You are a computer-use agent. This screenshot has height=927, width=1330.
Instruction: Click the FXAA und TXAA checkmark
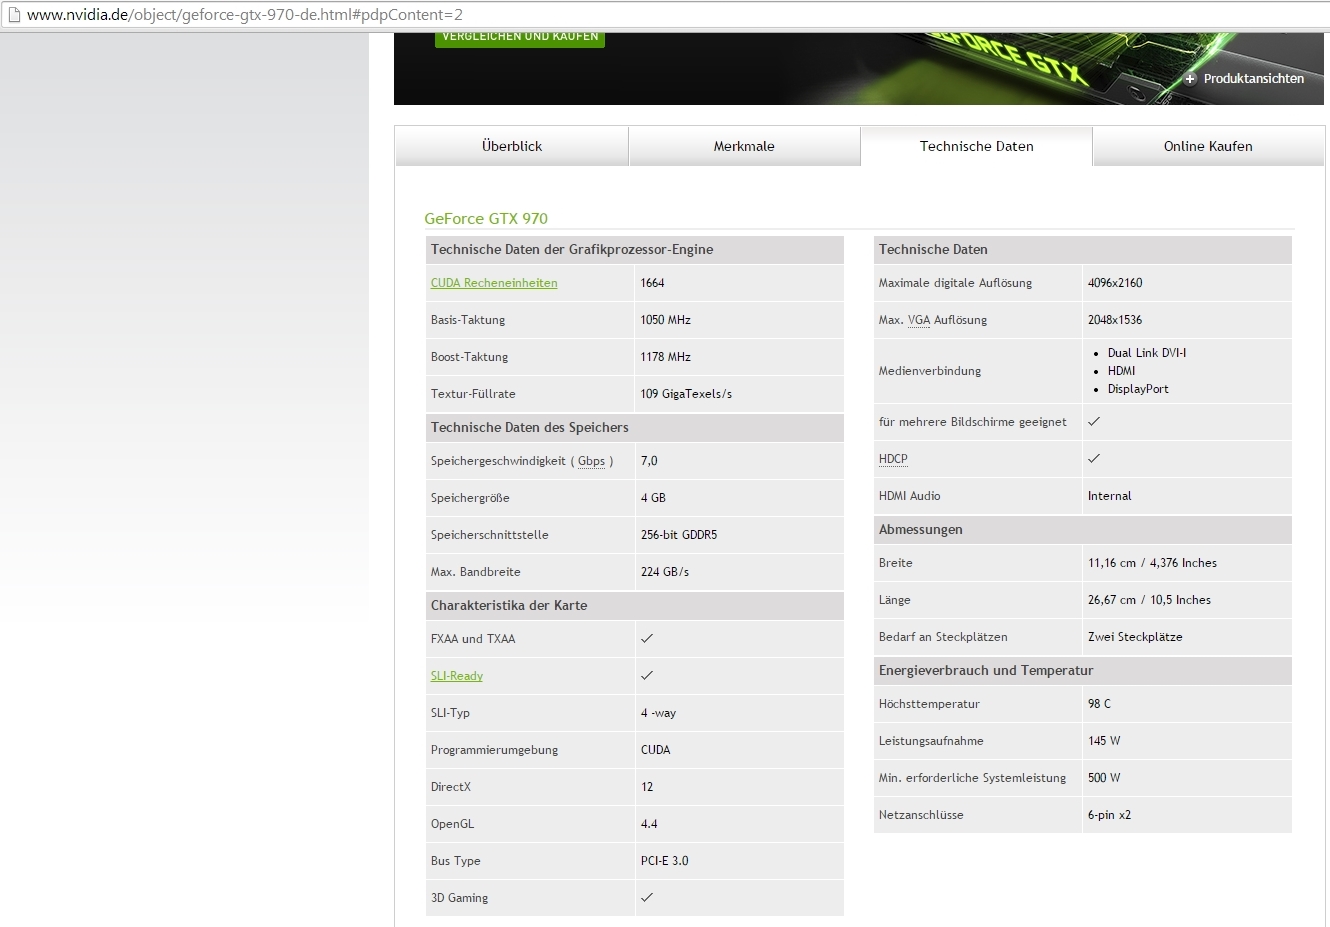pos(647,638)
